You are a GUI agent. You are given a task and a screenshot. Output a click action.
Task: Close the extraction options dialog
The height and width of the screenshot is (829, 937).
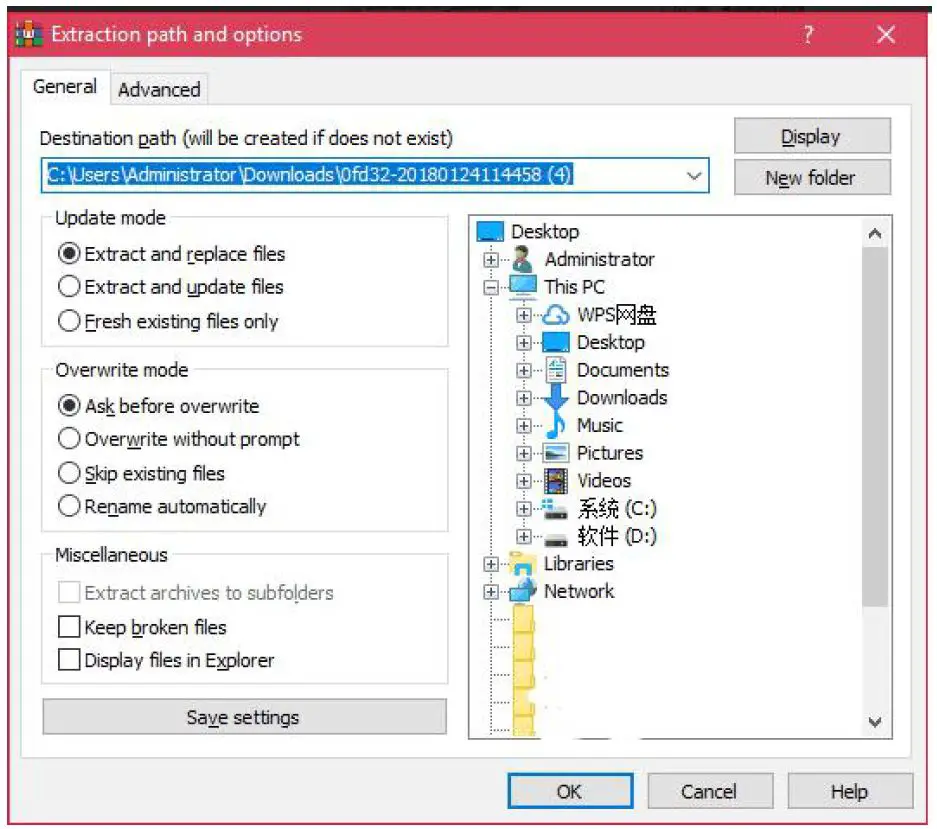pos(886,34)
